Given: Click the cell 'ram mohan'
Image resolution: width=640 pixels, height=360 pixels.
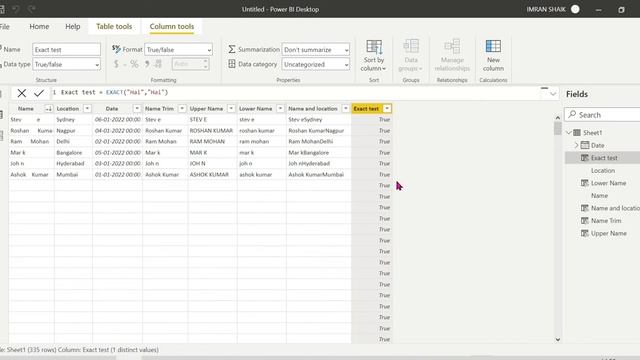Looking at the screenshot, I should coord(254,141).
